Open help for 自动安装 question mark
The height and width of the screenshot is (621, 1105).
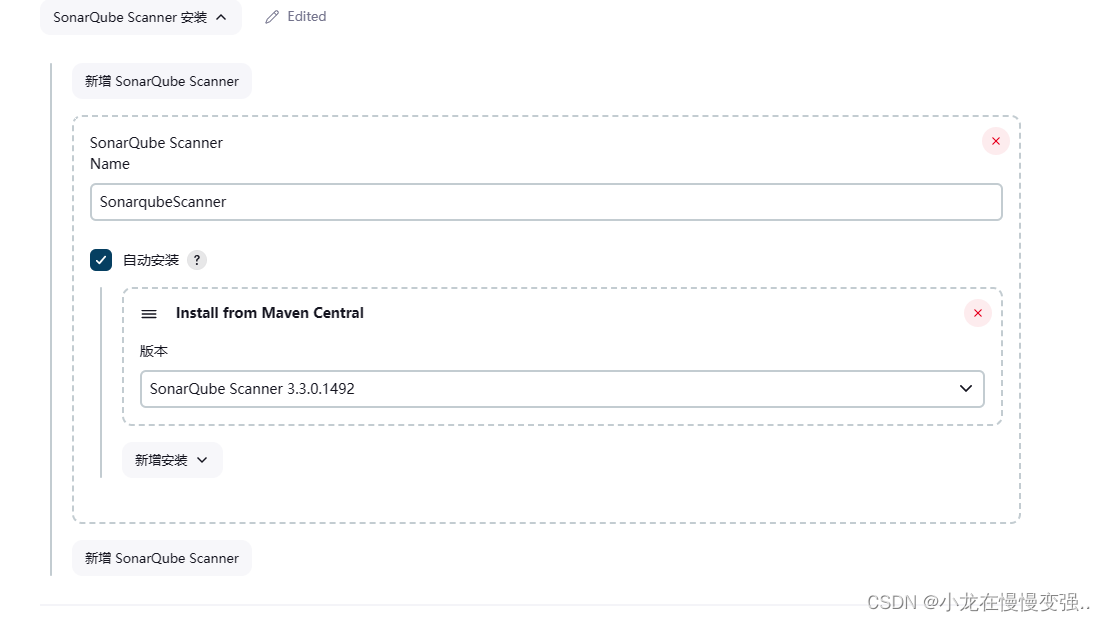point(197,260)
